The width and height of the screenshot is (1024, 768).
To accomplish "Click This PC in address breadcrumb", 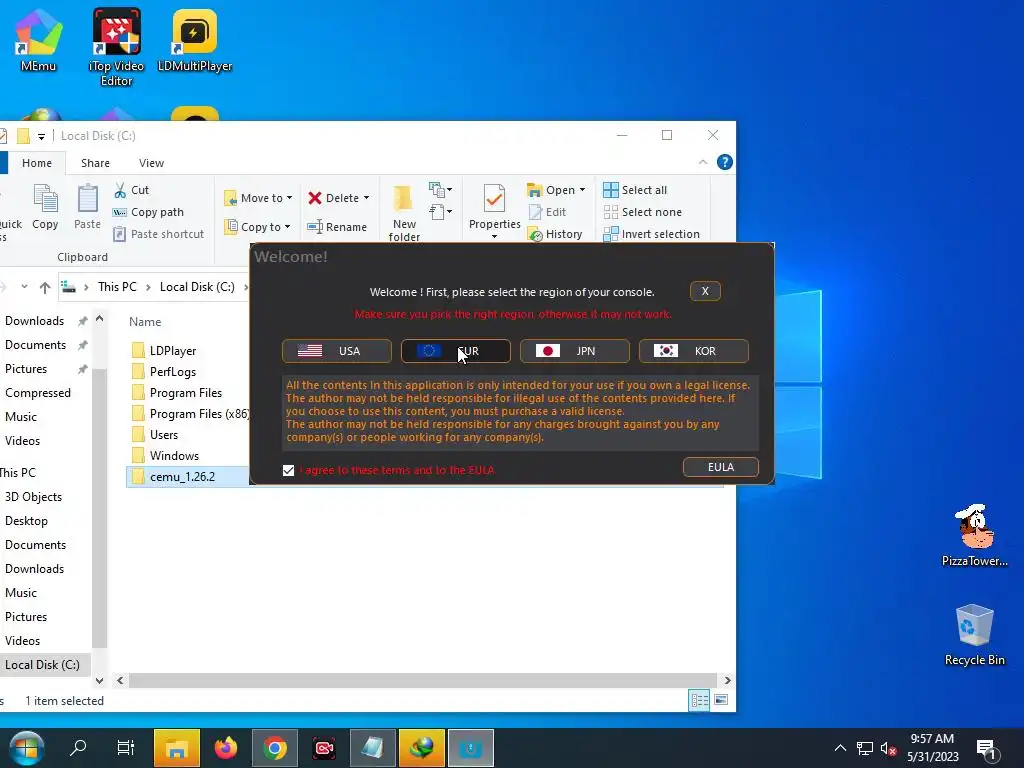I will coord(118,287).
